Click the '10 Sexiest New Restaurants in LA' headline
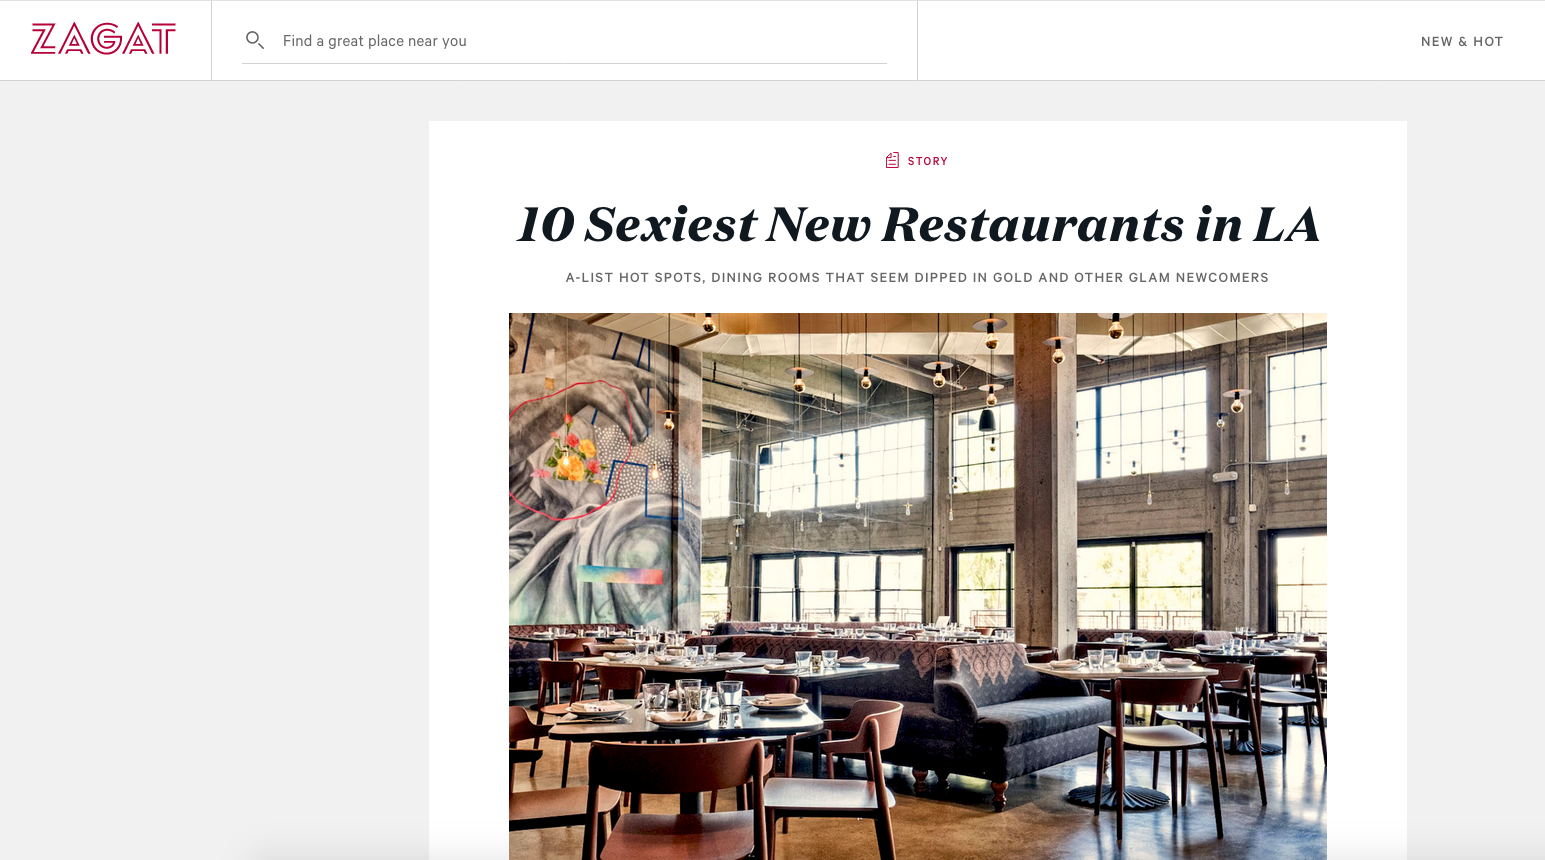The image size is (1545, 860). [x=918, y=224]
